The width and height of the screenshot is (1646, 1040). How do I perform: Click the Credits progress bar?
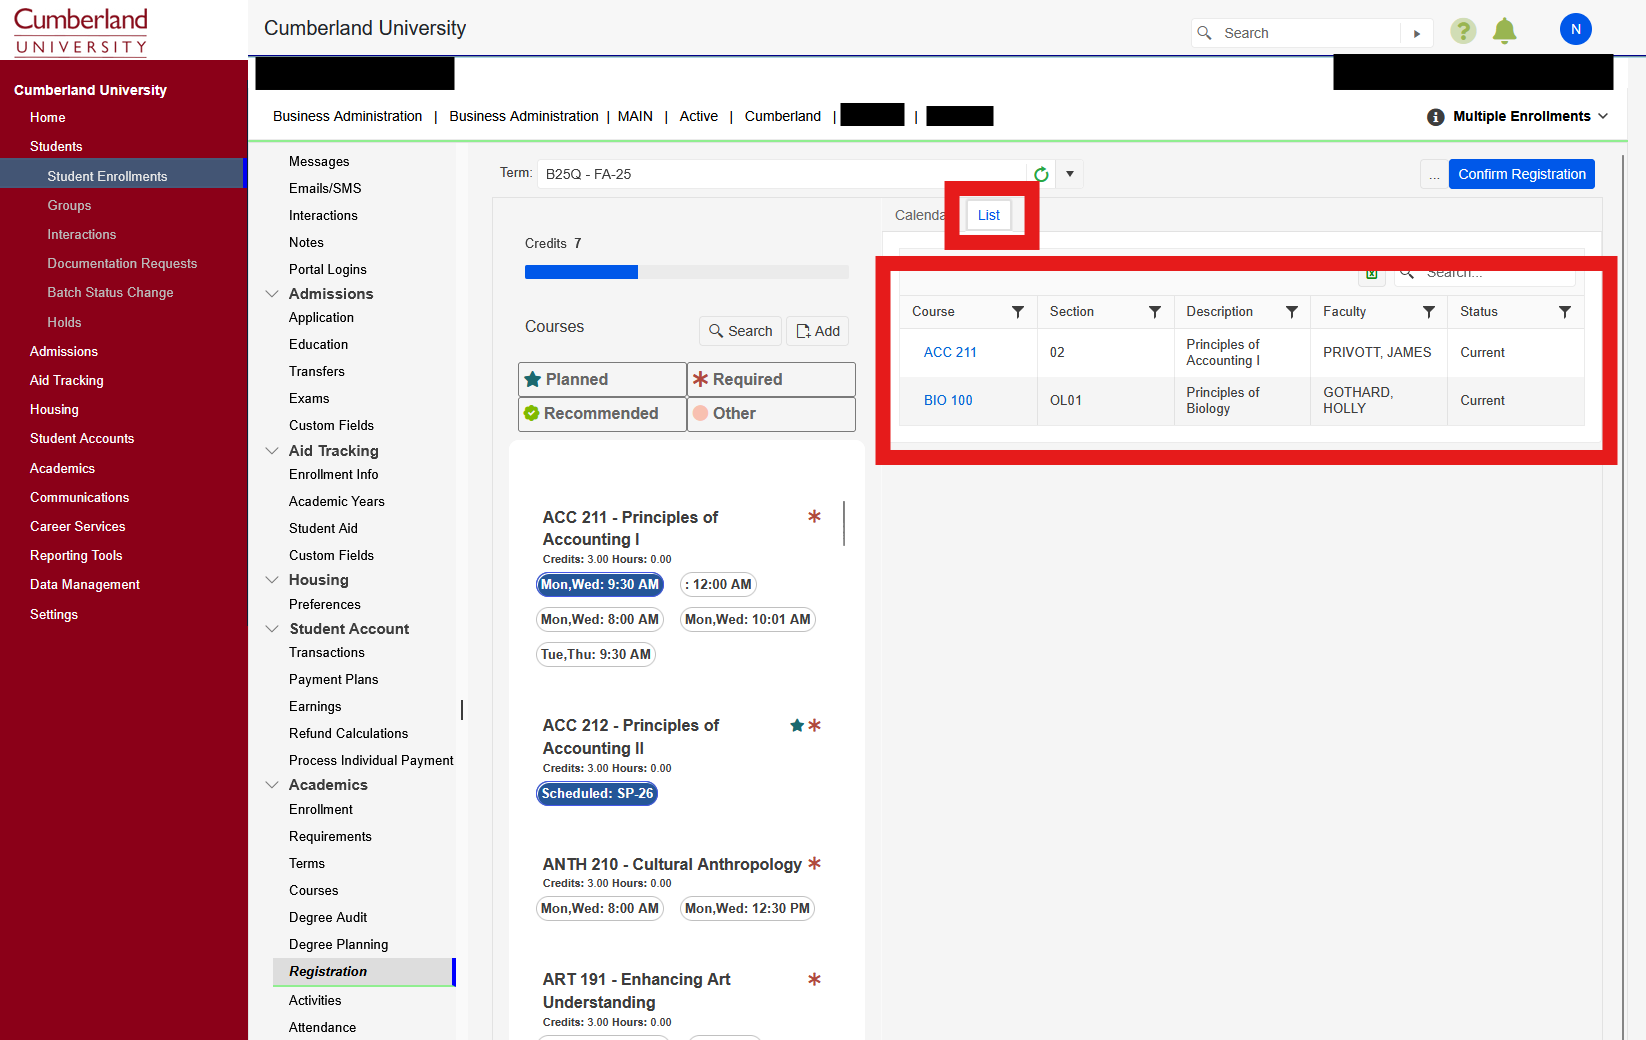687,272
